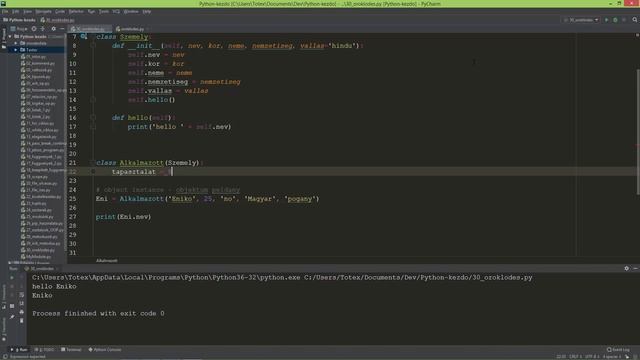Click the editor vertical scrollbar
Image resolution: width=640 pixels, height=360 pixels.
tap(638, 131)
